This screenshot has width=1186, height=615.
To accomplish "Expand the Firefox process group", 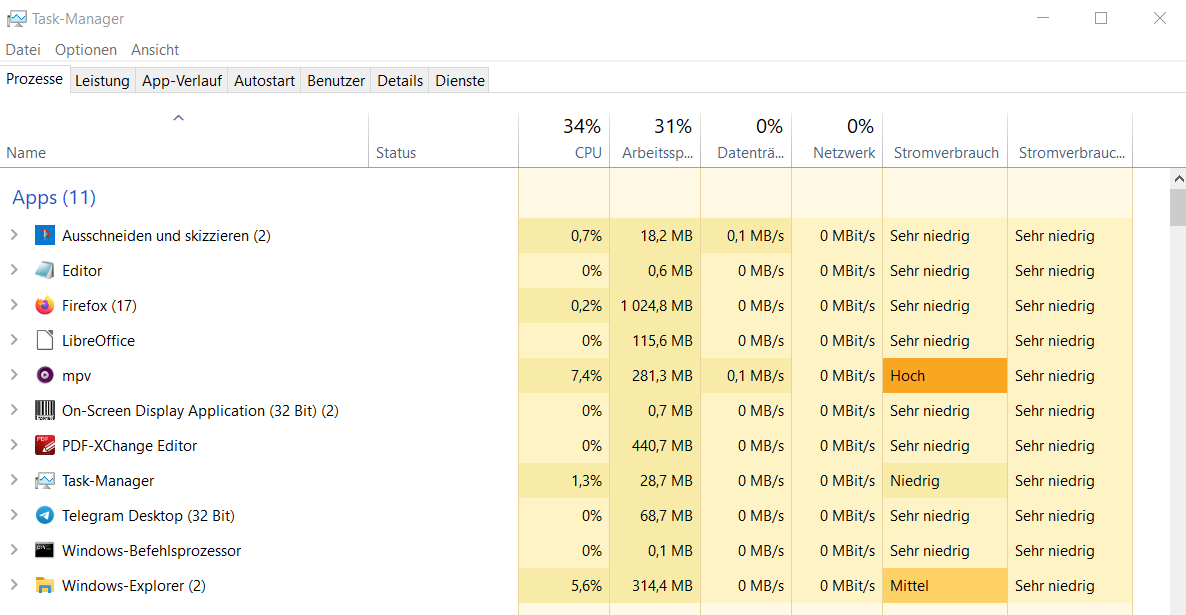I will coord(14,306).
